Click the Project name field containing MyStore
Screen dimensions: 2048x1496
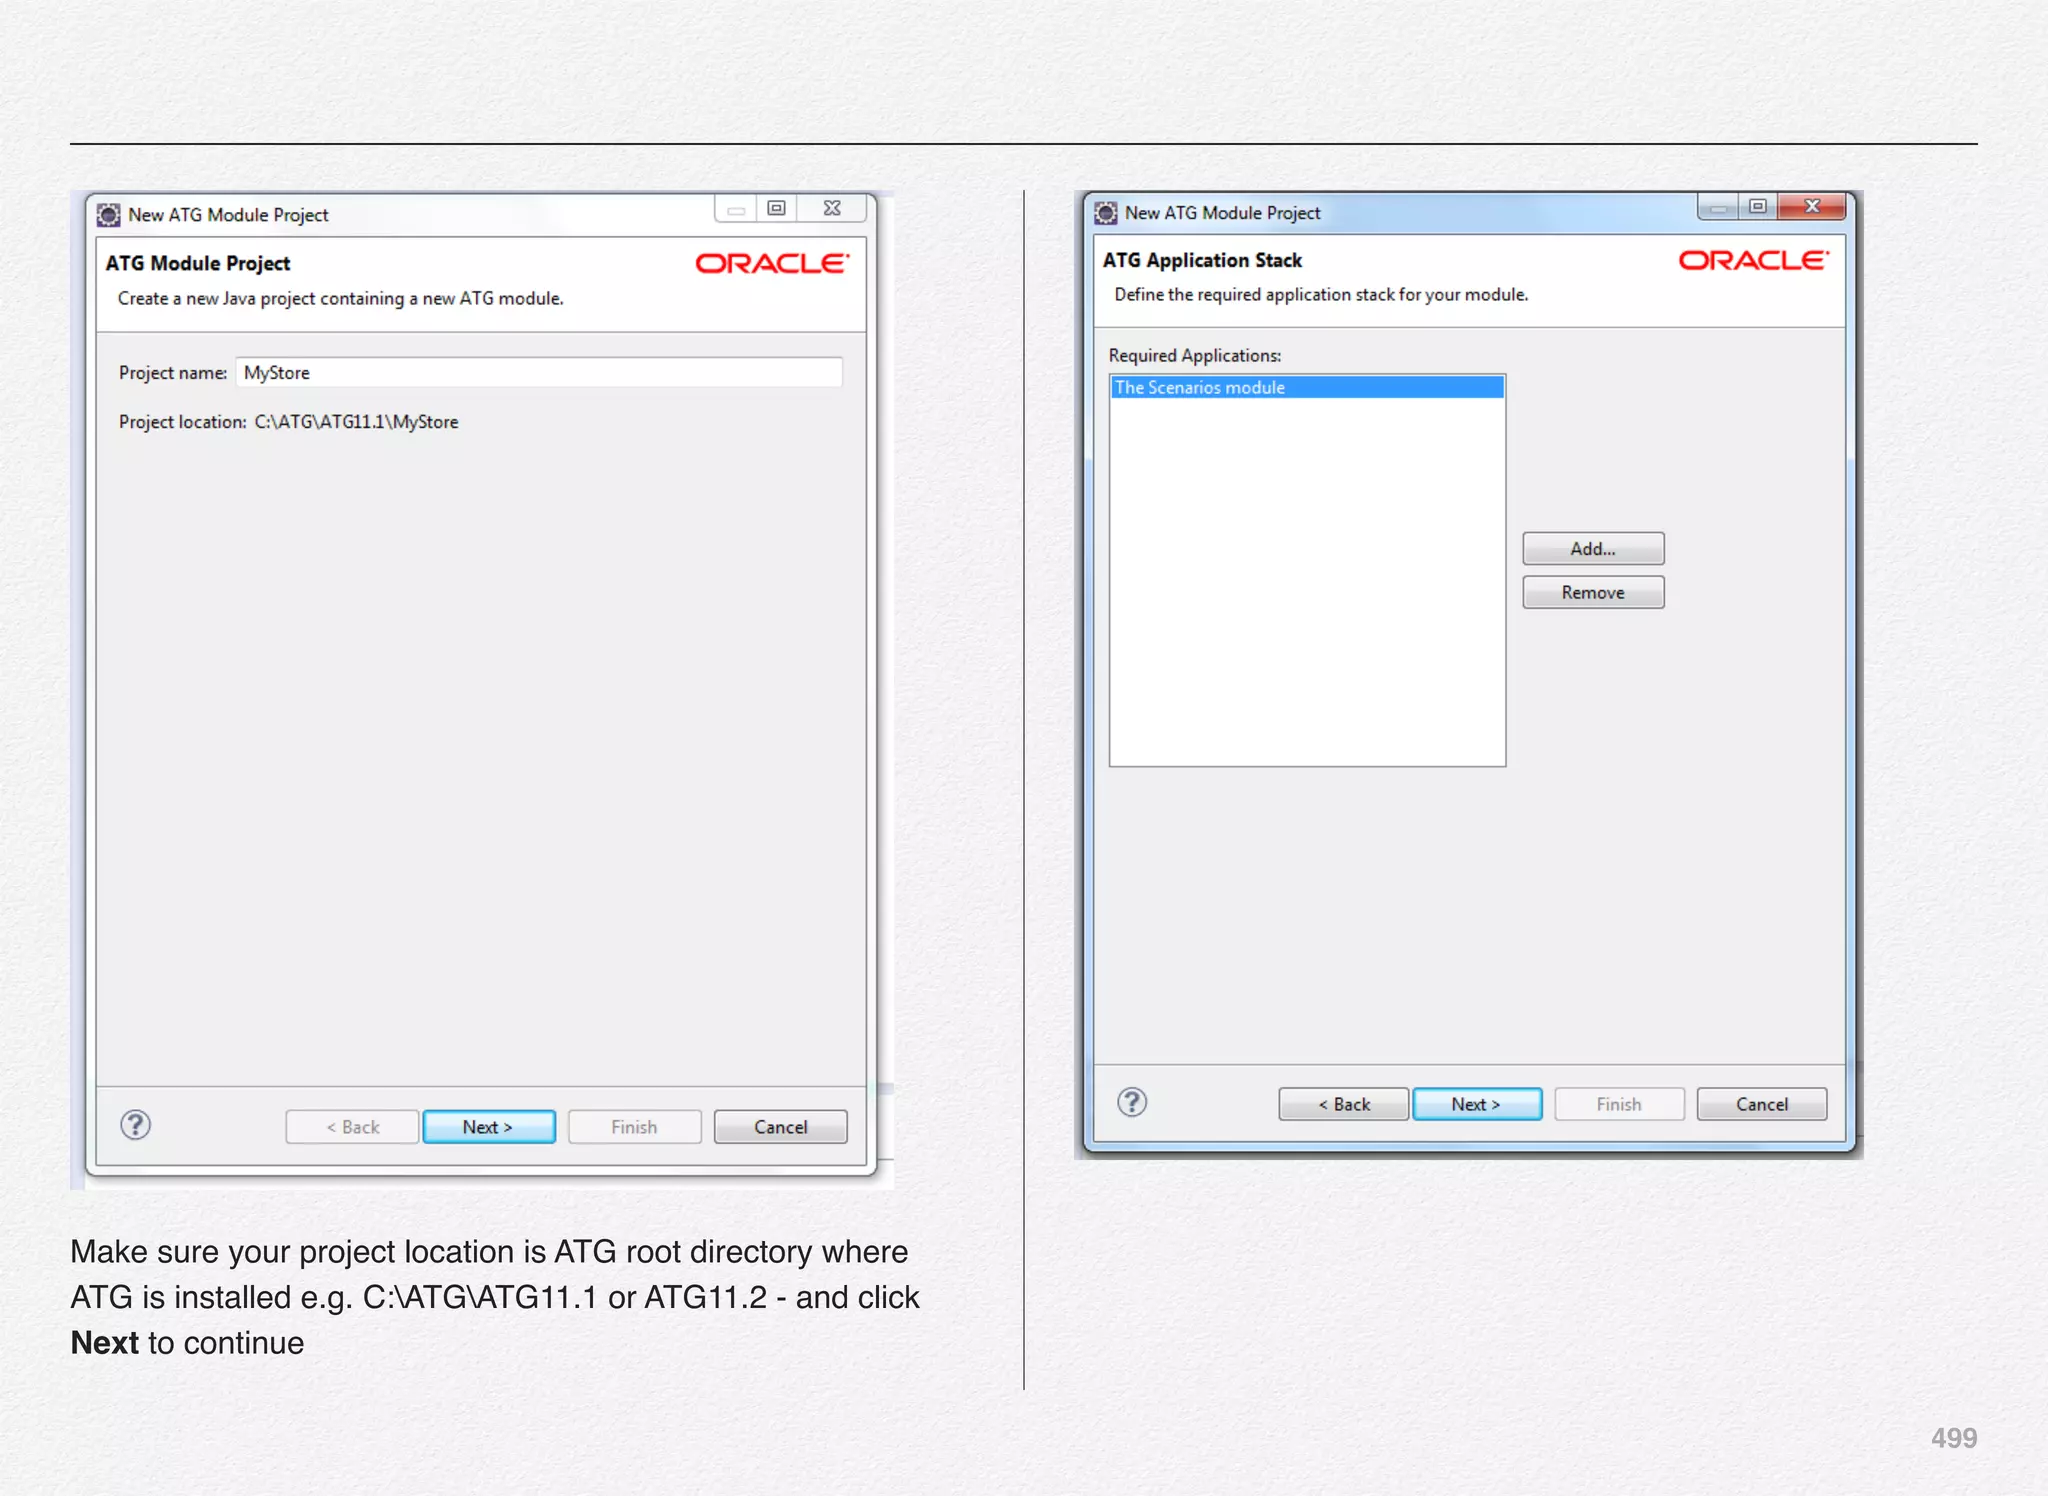point(539,372)
